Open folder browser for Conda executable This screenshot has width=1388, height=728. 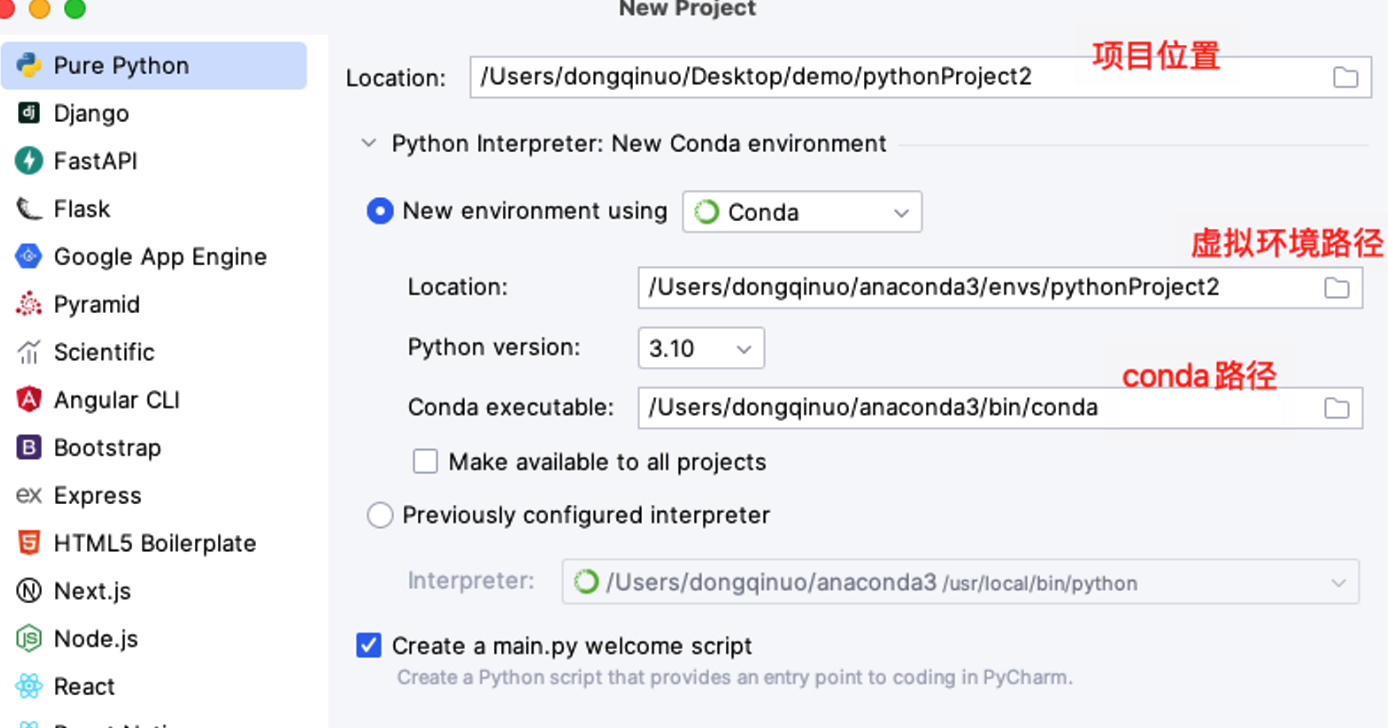1336,408
